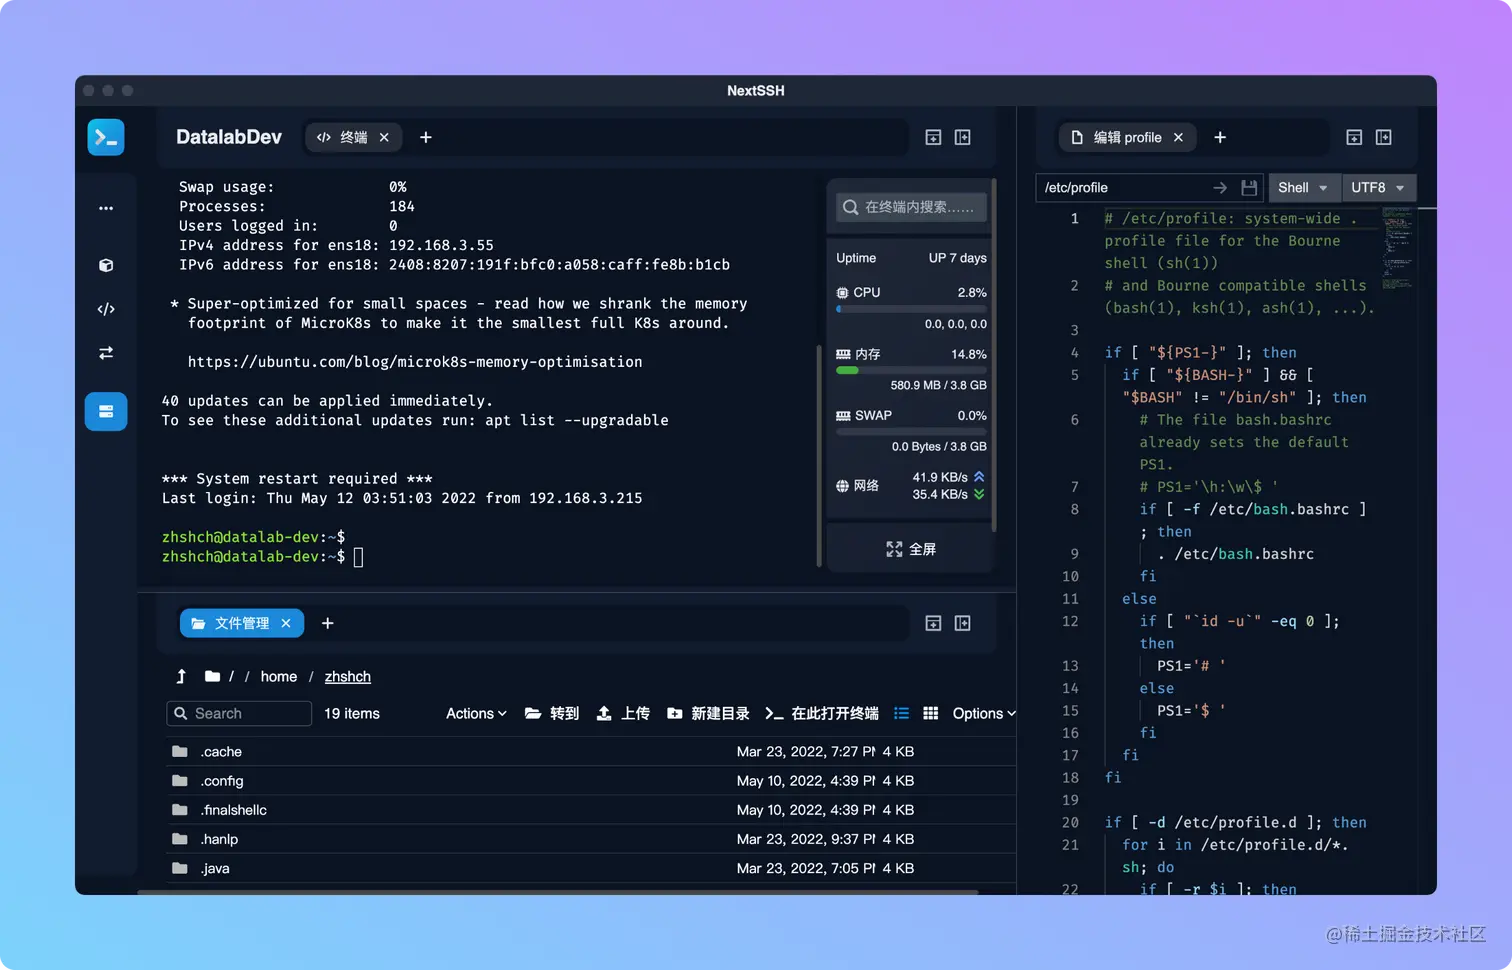Toggle fullscreen with the 全屏 button

point(909,548)
